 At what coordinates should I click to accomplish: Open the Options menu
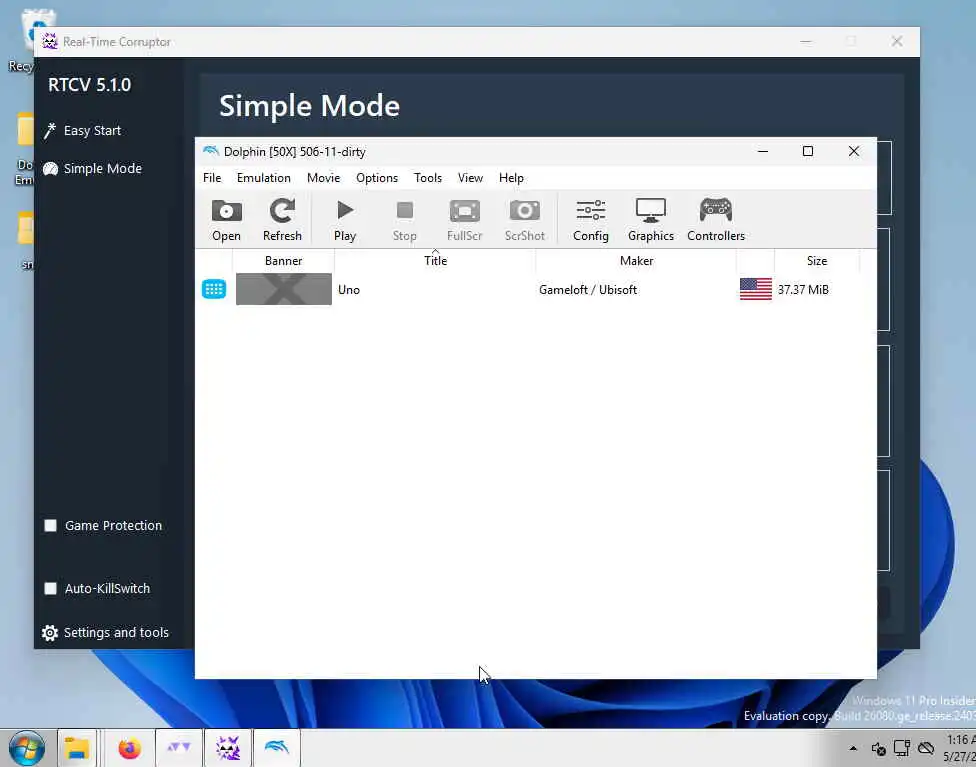(x=377, y=178)
